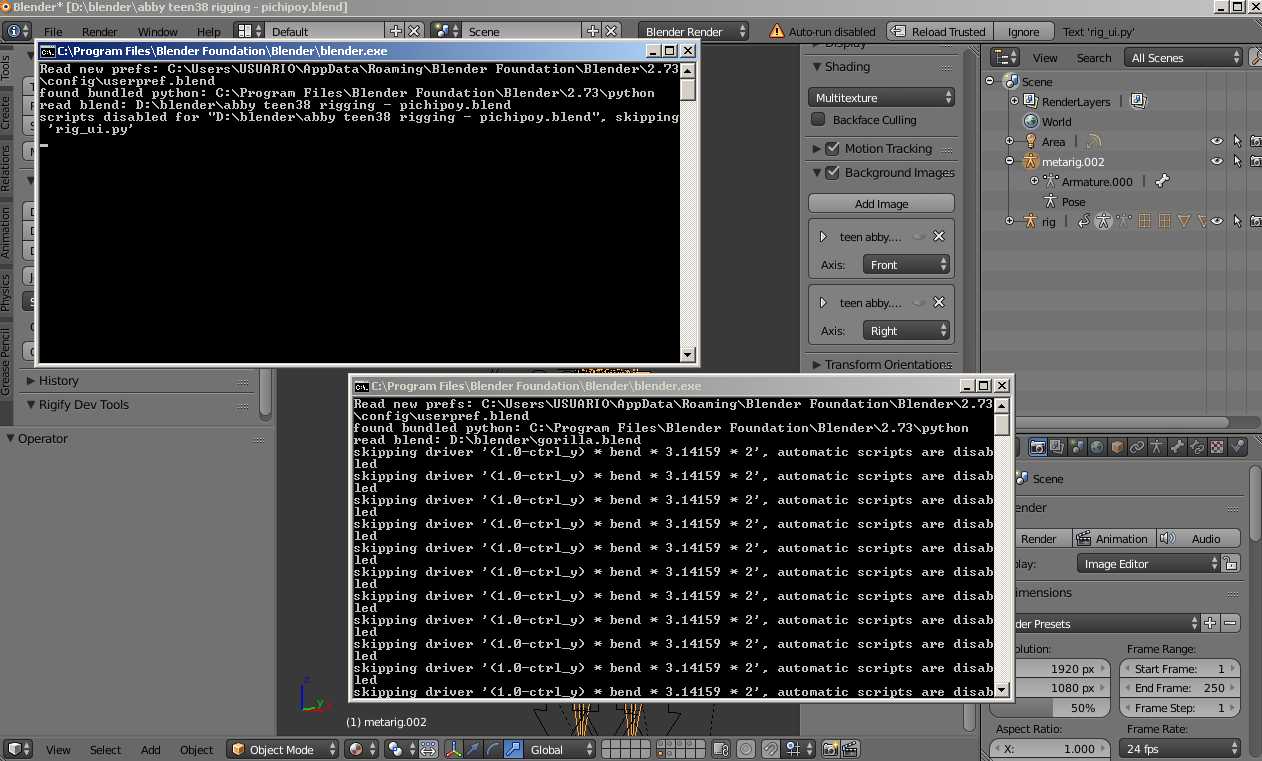
Task: Toggle selectability arrow for Area lamp
Action: coord(1237,142)
